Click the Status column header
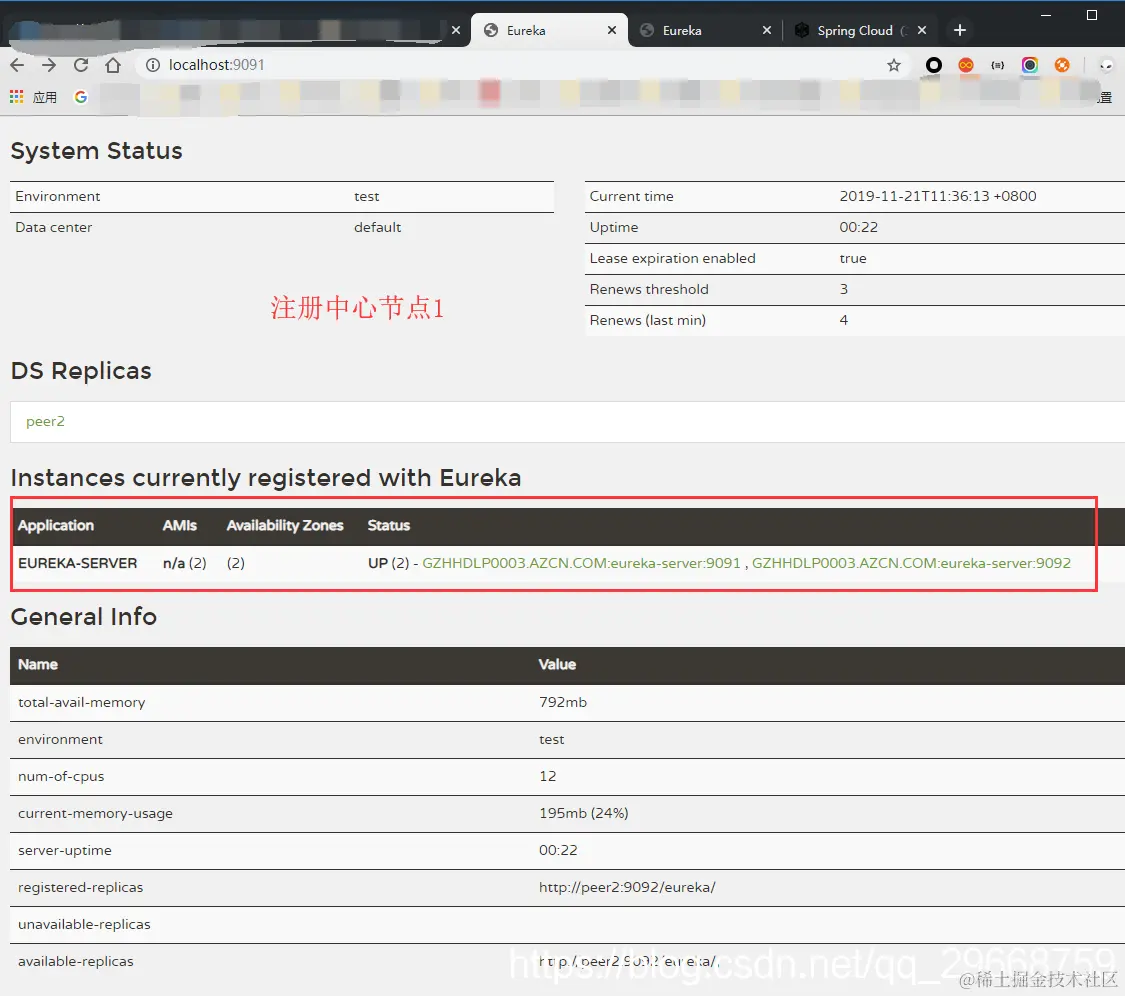The width and height of the screenshot is (1125, 996). click(x=389, y=525)
